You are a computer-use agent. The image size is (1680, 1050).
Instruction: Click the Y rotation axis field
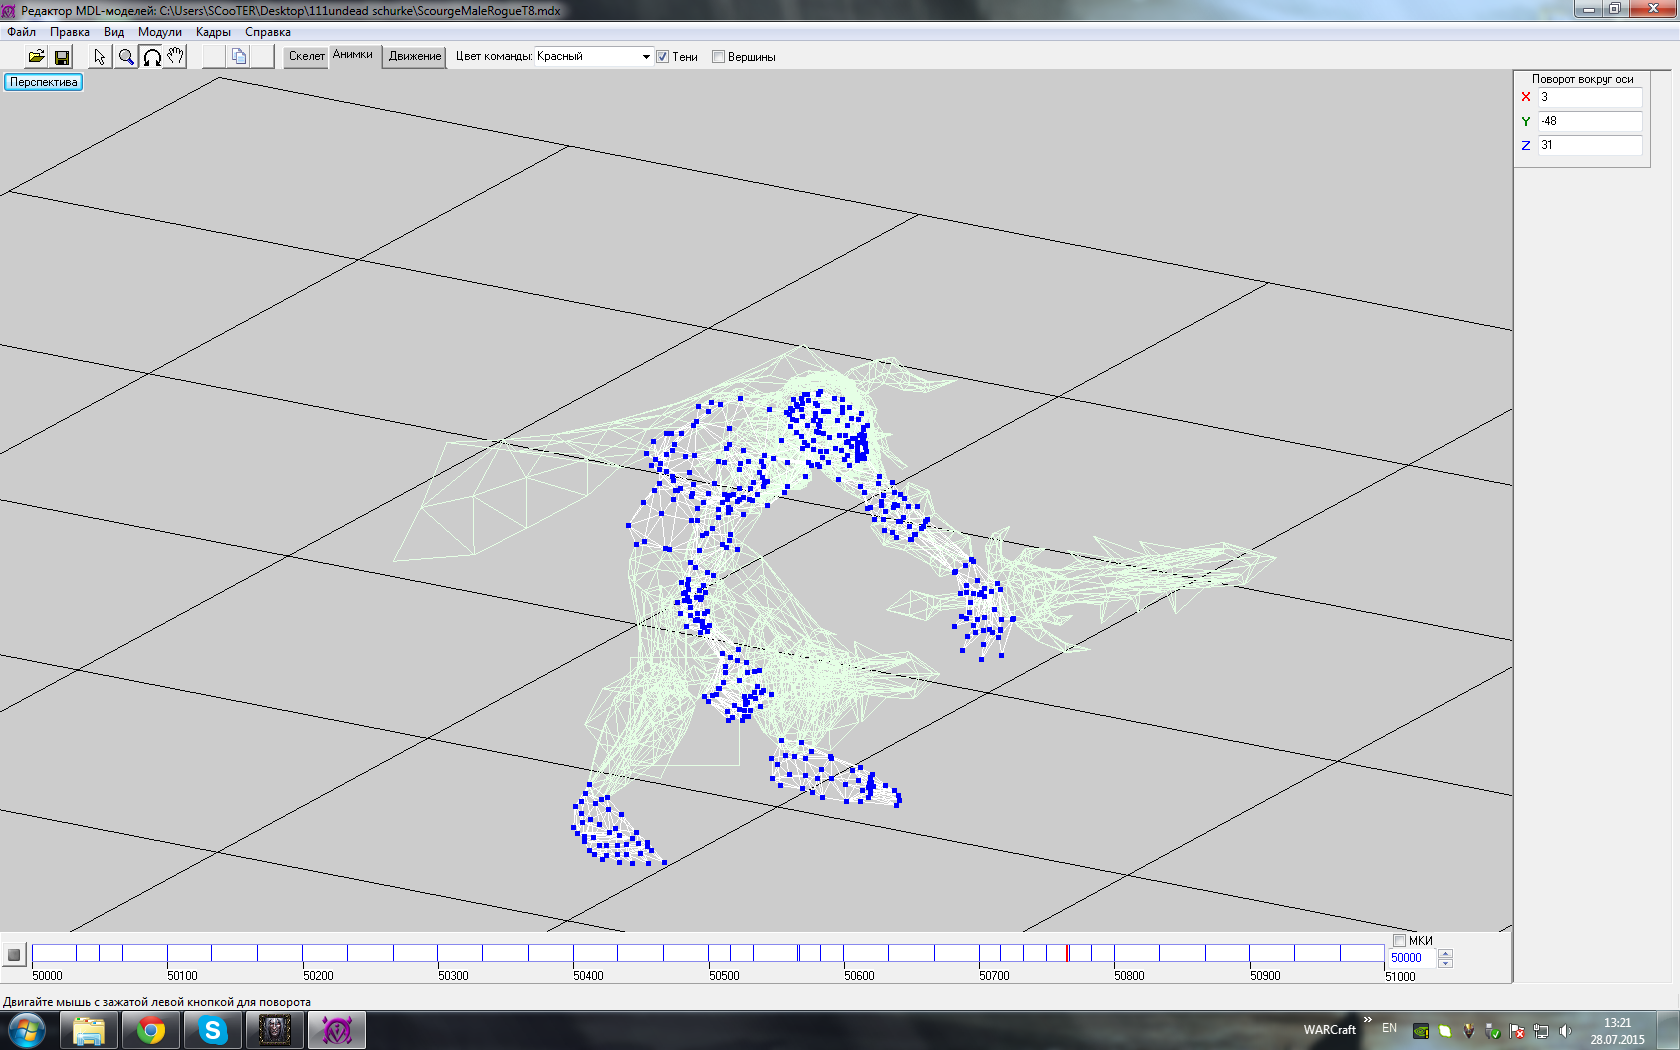pos(1589,121)
